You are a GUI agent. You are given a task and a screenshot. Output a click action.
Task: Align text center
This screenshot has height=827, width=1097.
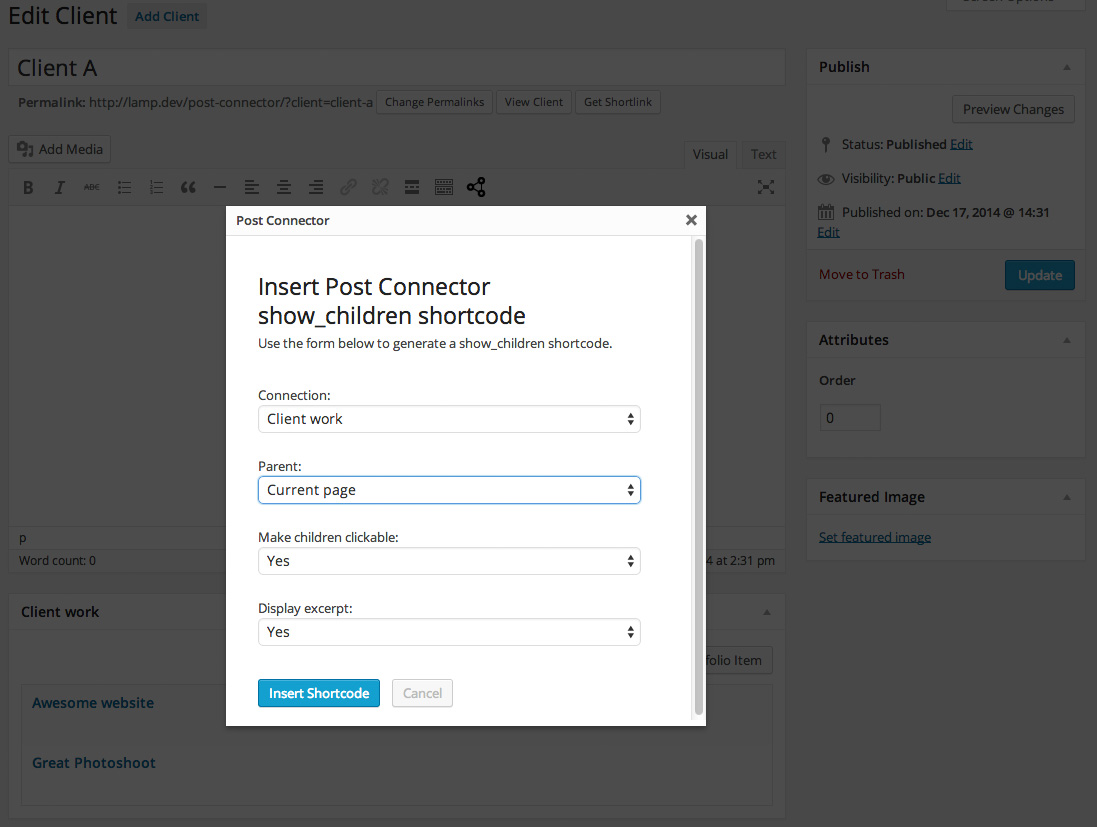284,188
